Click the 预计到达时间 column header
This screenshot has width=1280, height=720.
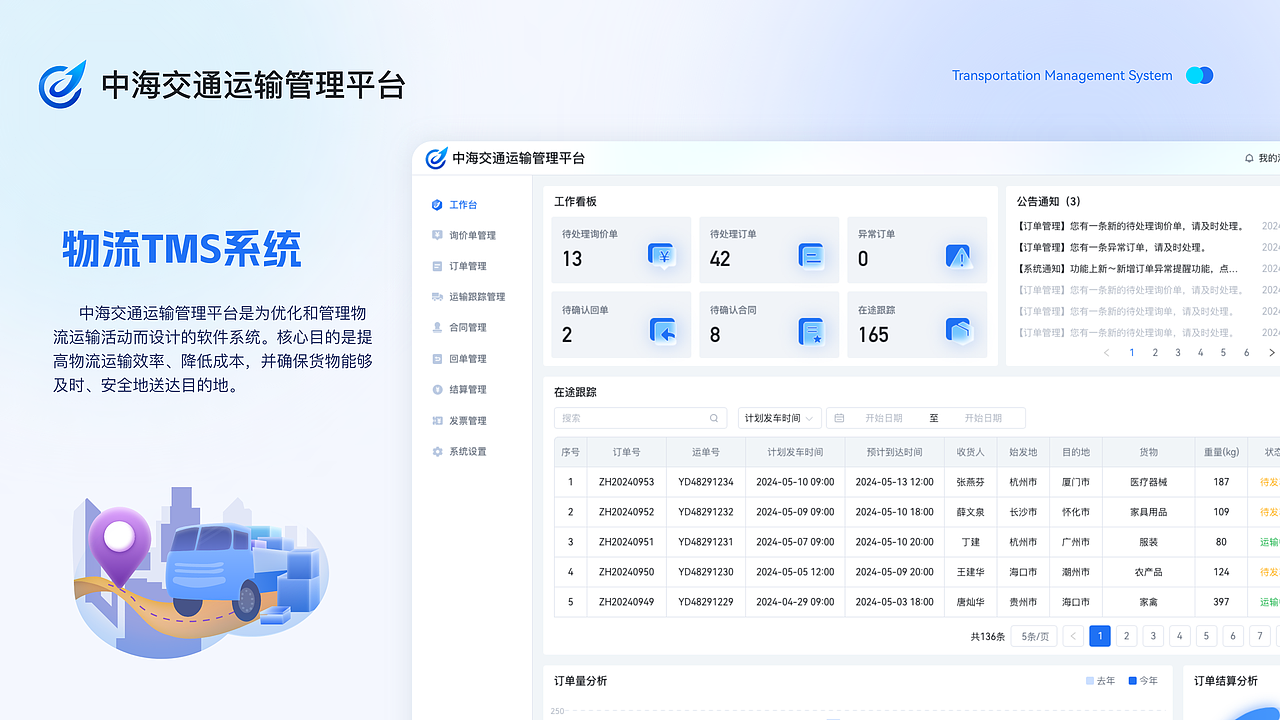(894, 452)
